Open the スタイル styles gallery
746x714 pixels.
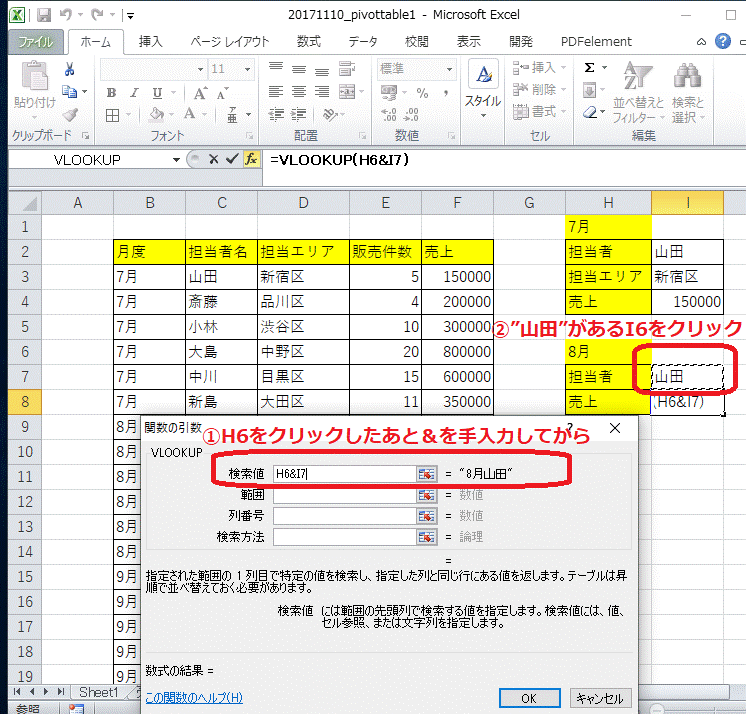(483, 87)
